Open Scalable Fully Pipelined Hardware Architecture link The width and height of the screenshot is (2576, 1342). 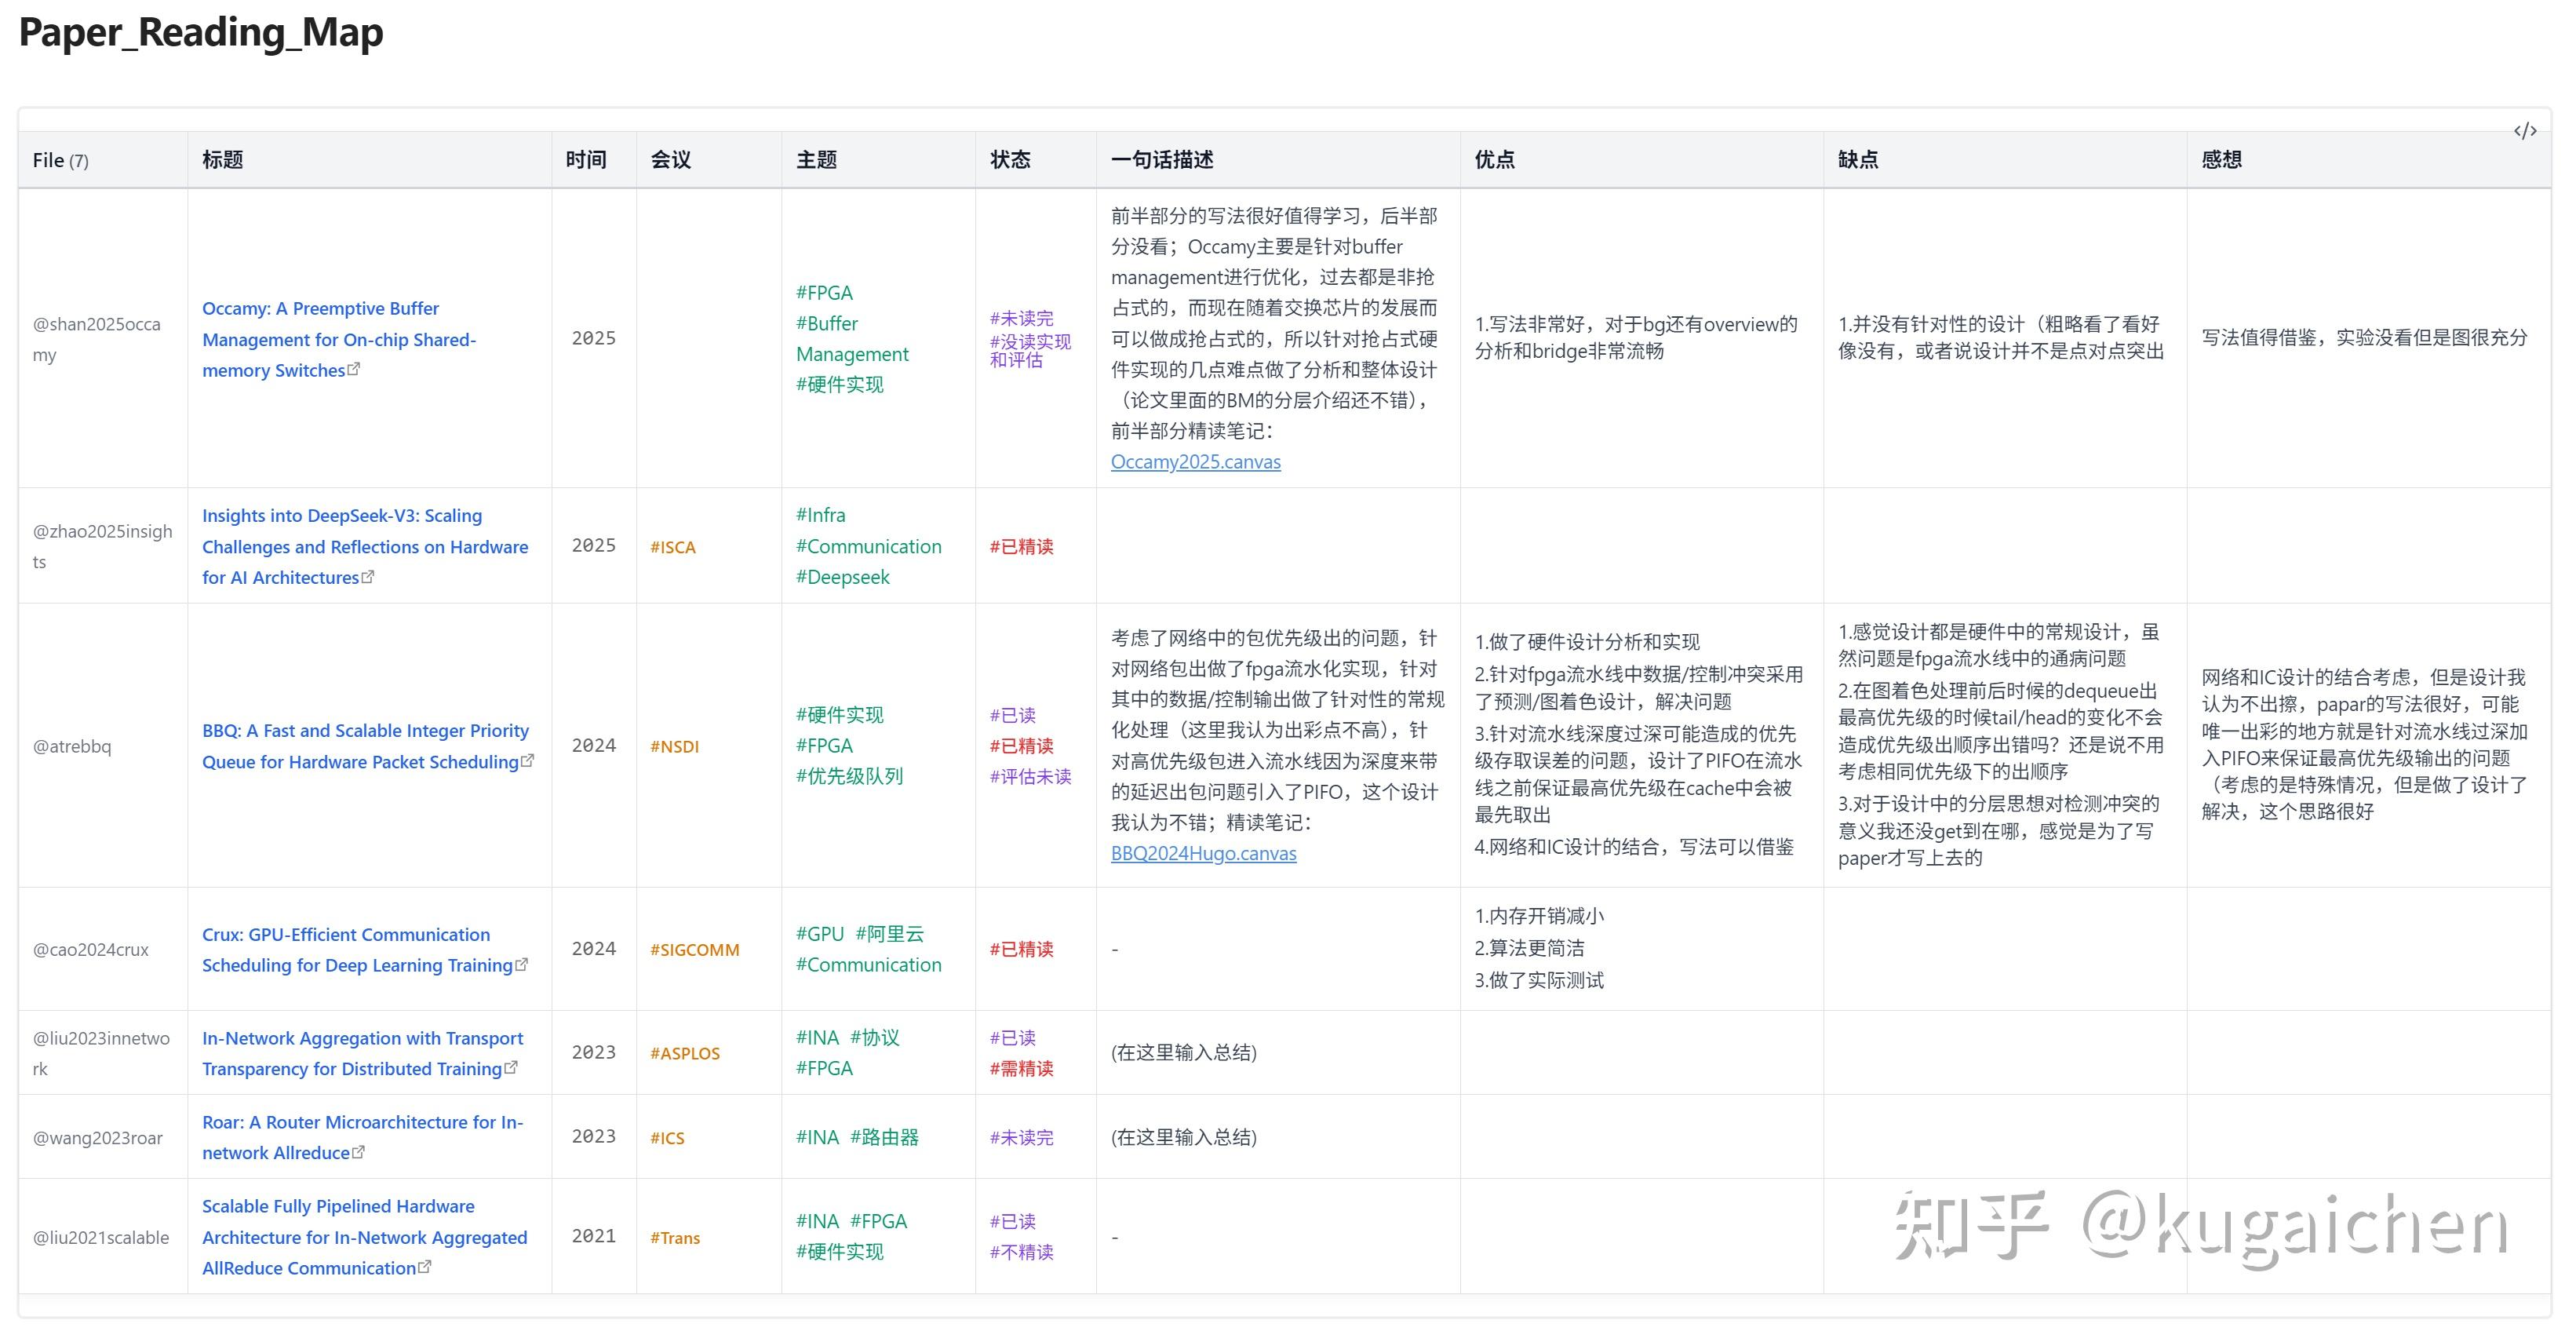pyautogui.click(x=364, y=1237)
